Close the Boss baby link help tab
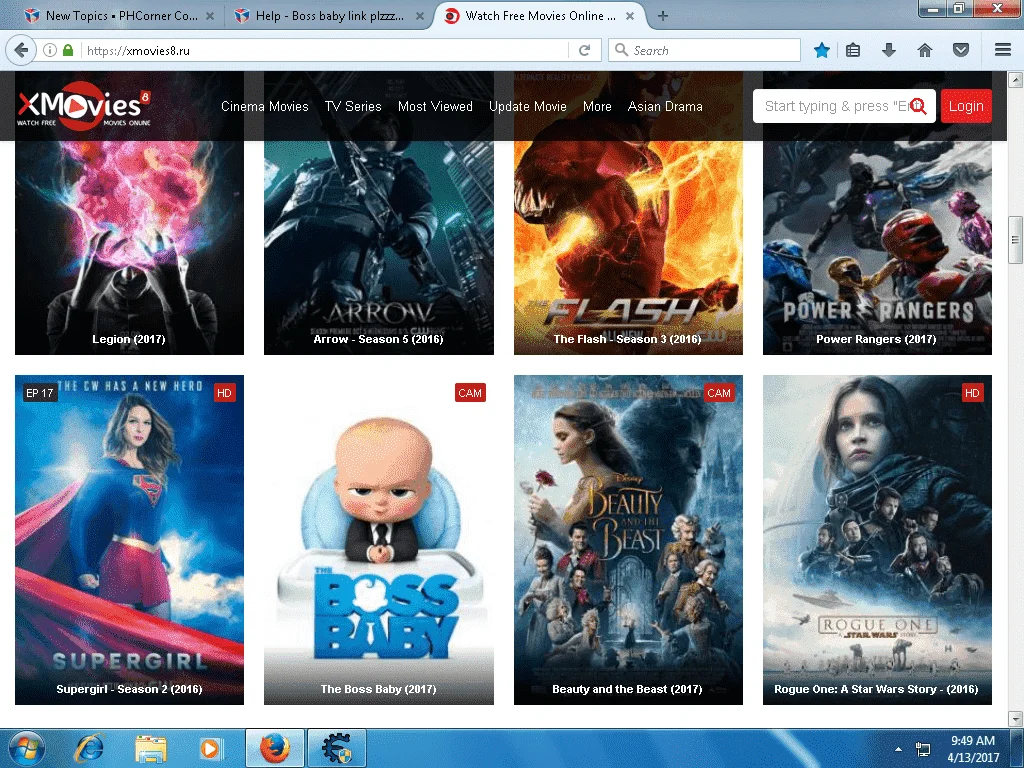This screenshot has height=768, width=1024. (x=420, y=16)
